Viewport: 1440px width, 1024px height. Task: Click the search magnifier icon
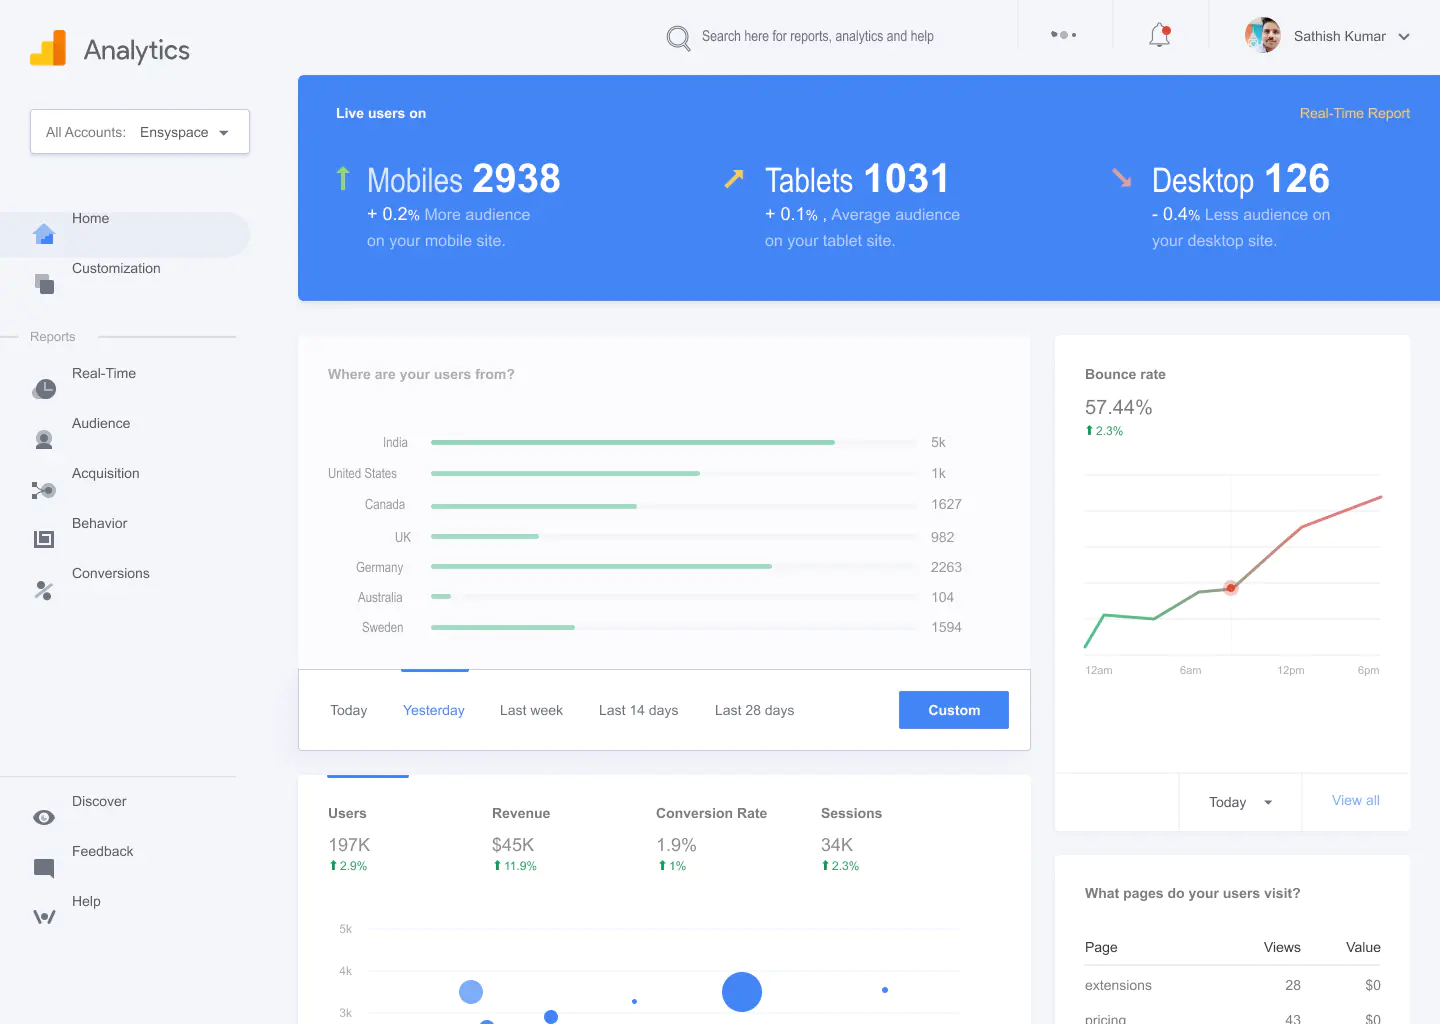(678, 38)
